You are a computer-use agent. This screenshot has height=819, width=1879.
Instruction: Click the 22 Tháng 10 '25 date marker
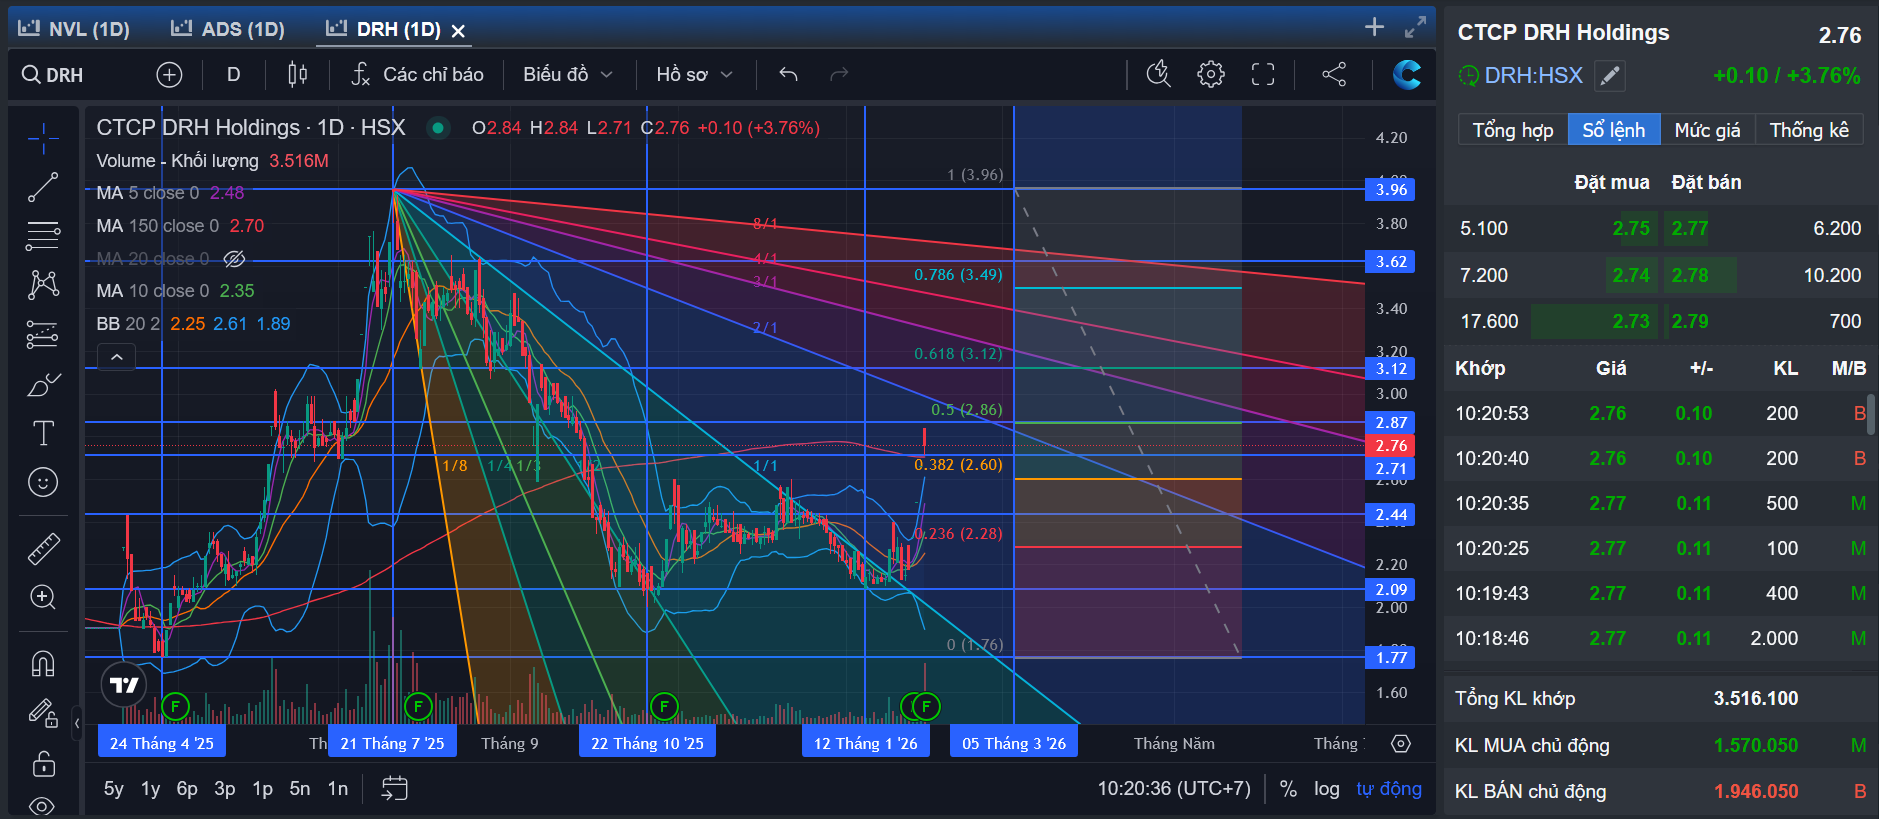click(x=647, y=743)
